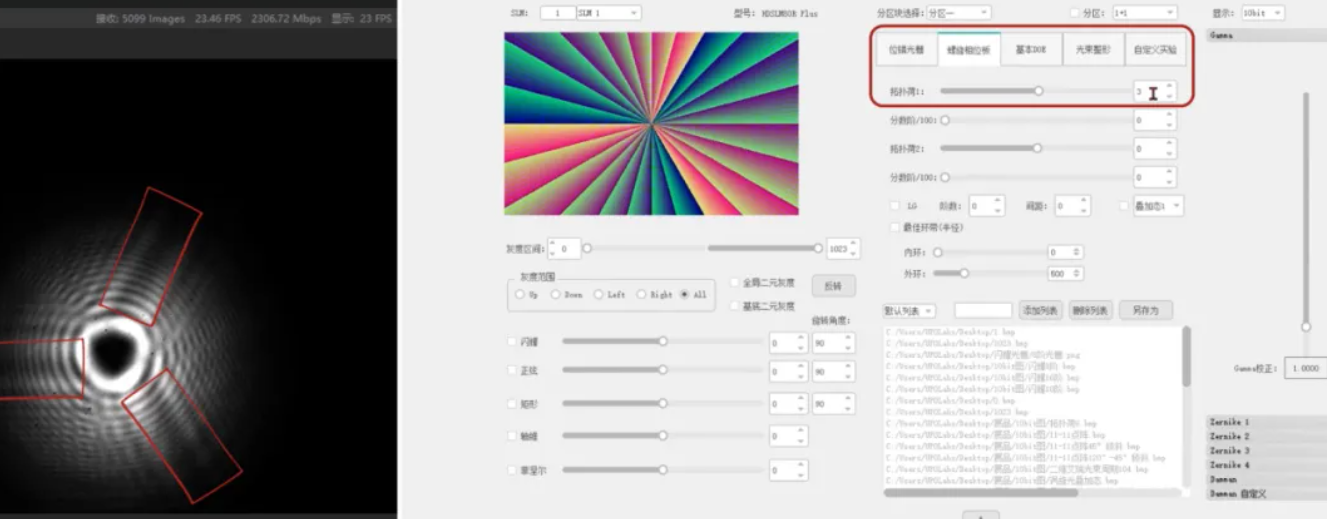The image size is (1327, 519).
Task: Open the 自定义实验 tab
Action: click(x=1153, y=49)
